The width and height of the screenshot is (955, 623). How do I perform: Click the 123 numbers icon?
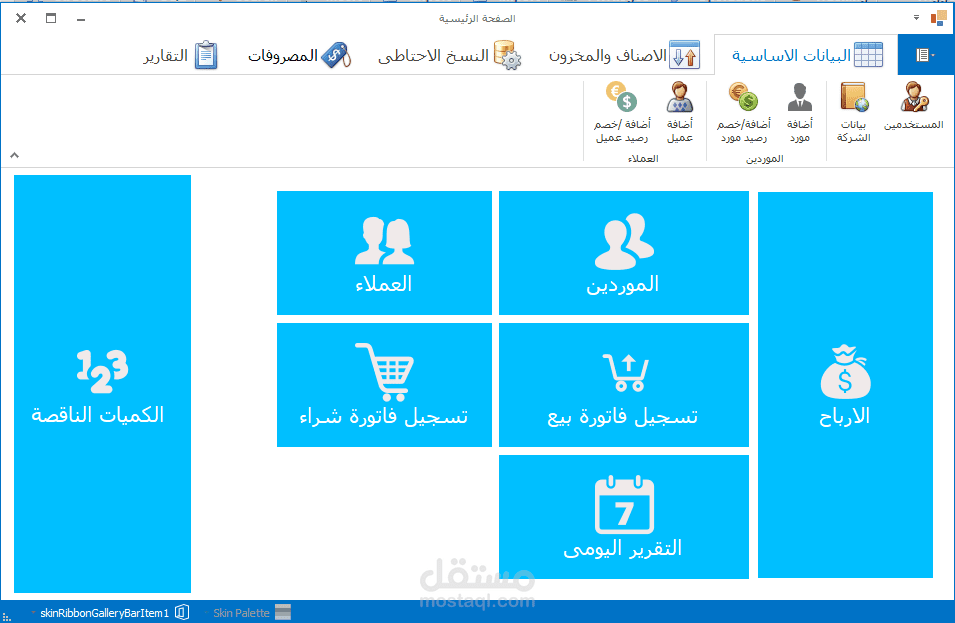coord(102,371)
